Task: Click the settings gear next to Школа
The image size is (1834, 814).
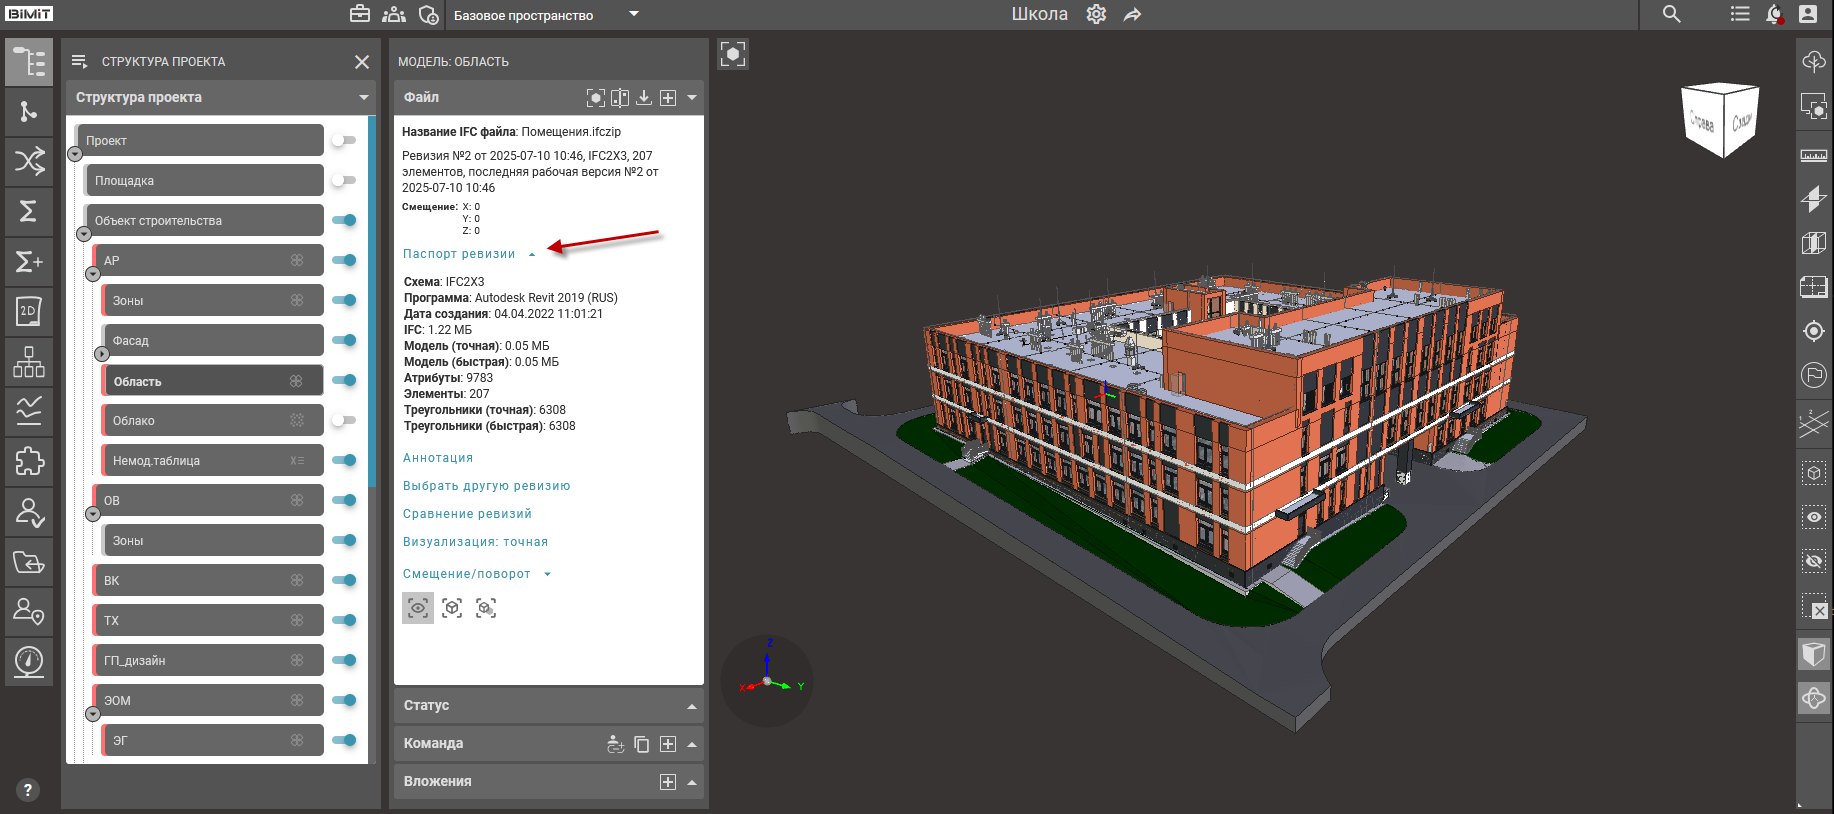Action: coord(1096,15)
